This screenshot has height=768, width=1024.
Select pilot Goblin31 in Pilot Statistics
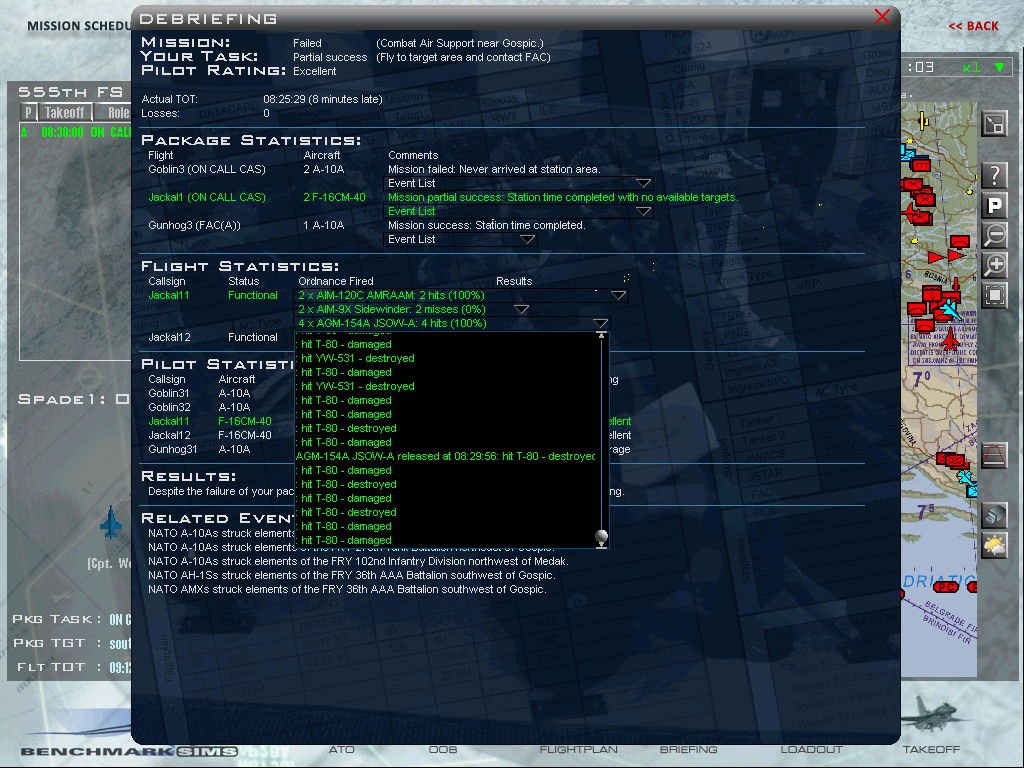pyautogui.click(x=168, y=393)
